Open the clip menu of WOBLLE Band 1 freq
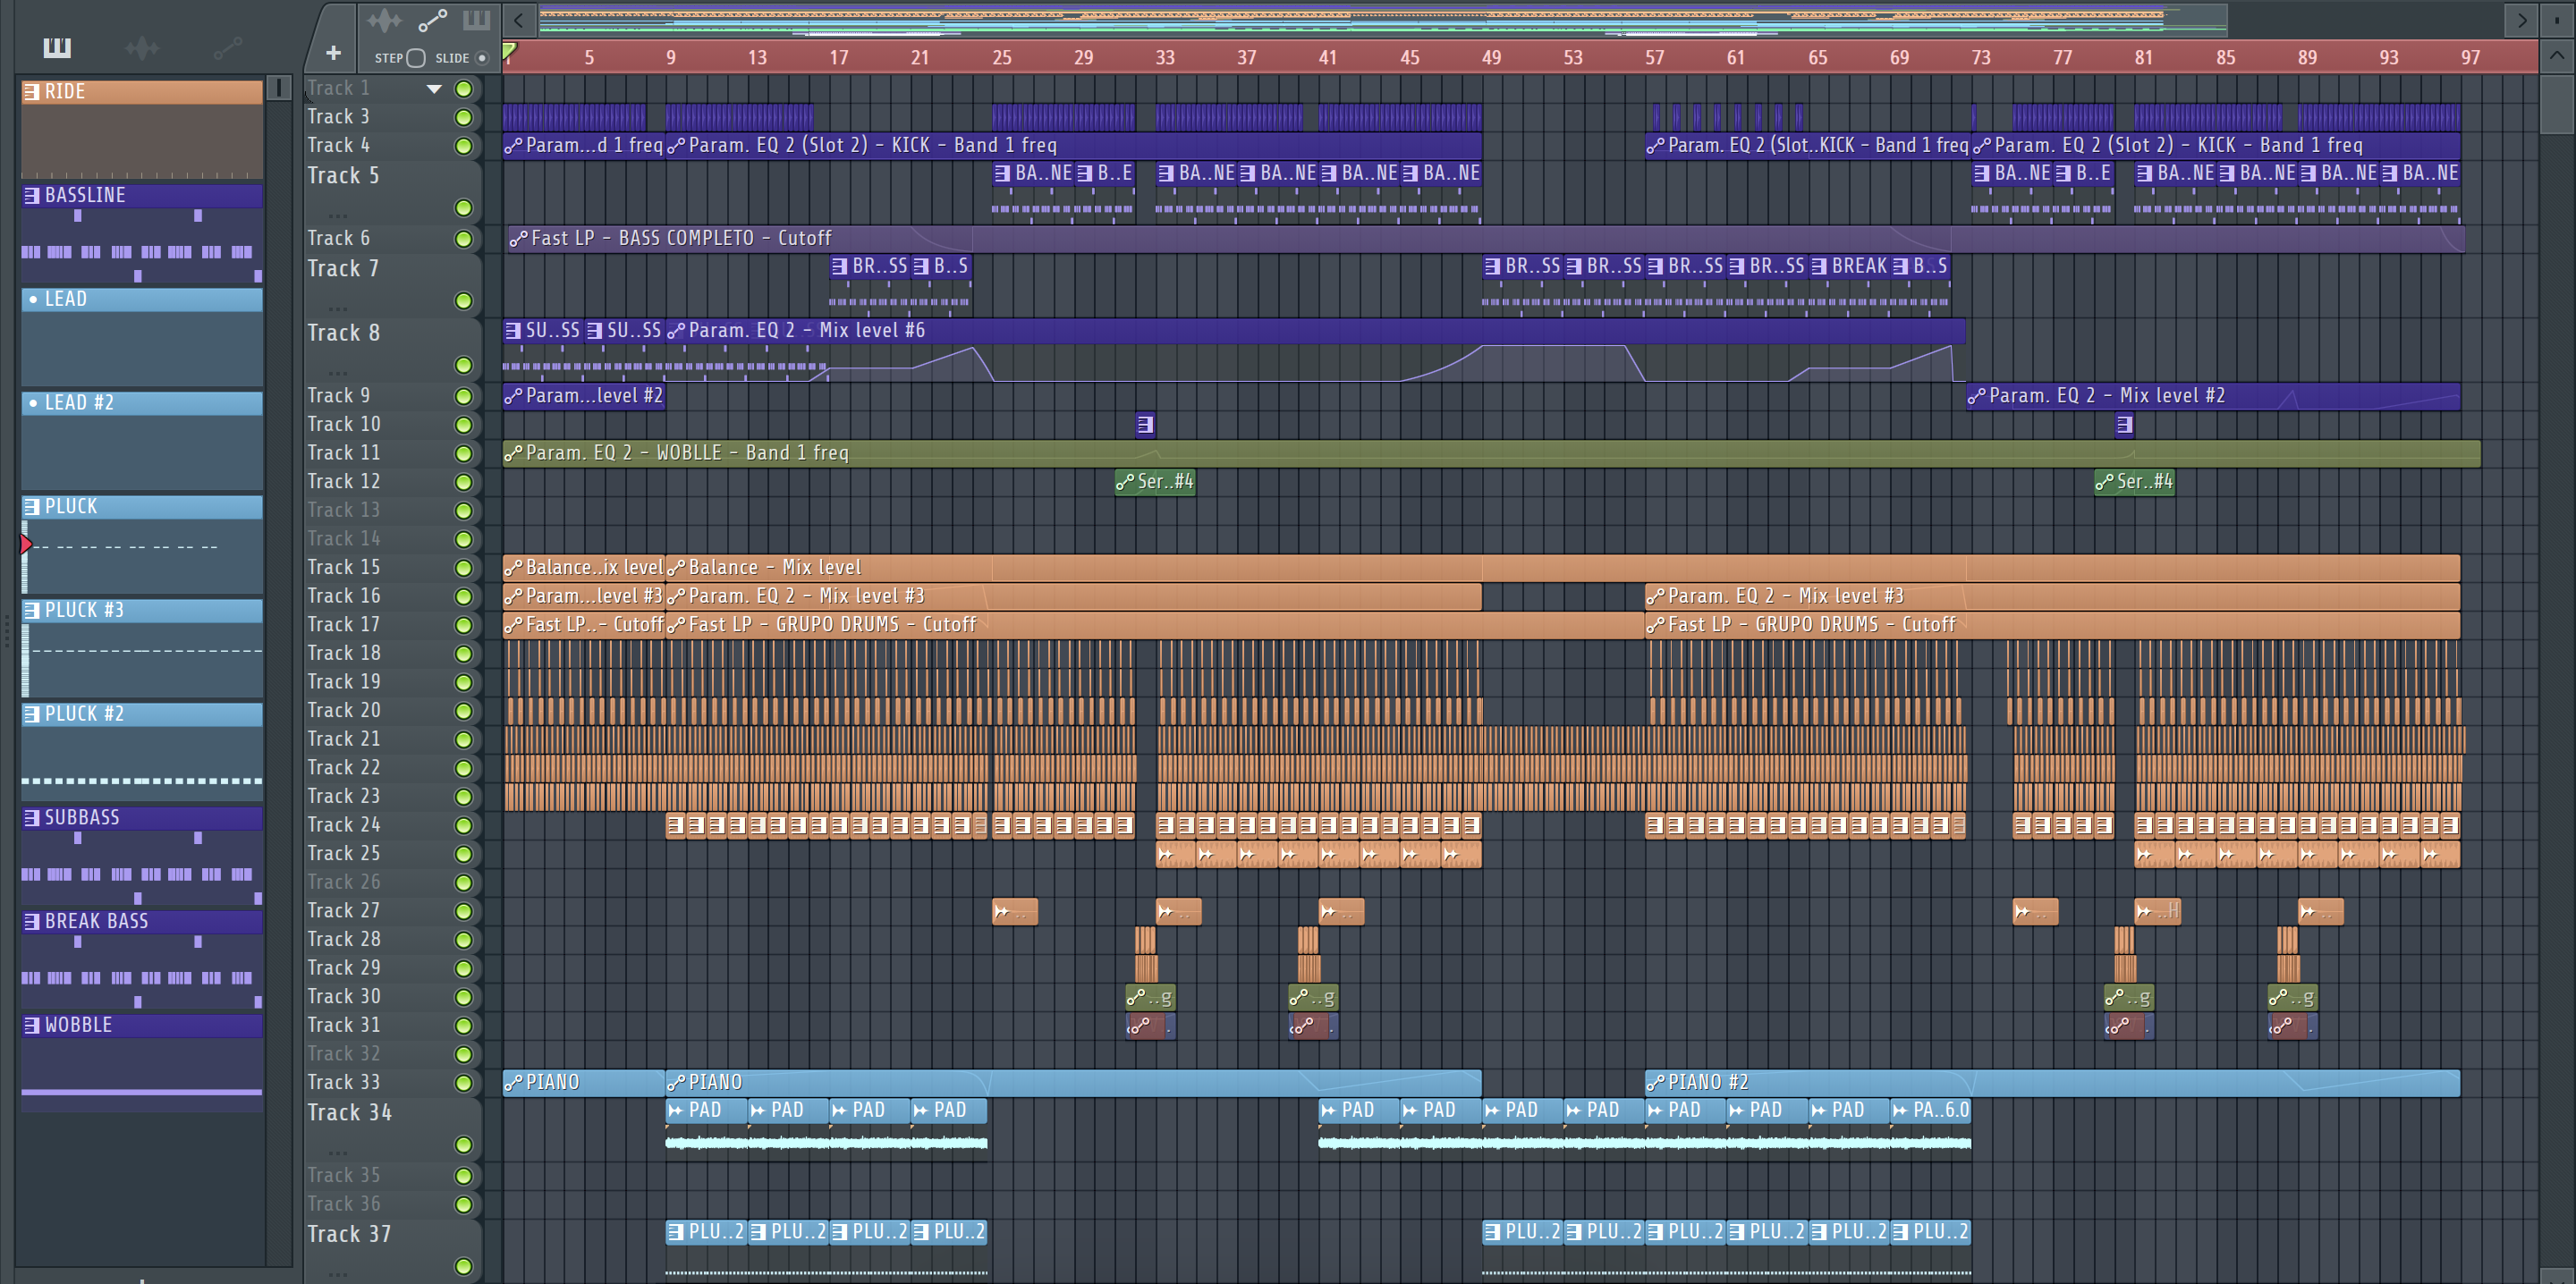Image resolution: width=2576 pixels, height=1284 pixels. [513, 453]
